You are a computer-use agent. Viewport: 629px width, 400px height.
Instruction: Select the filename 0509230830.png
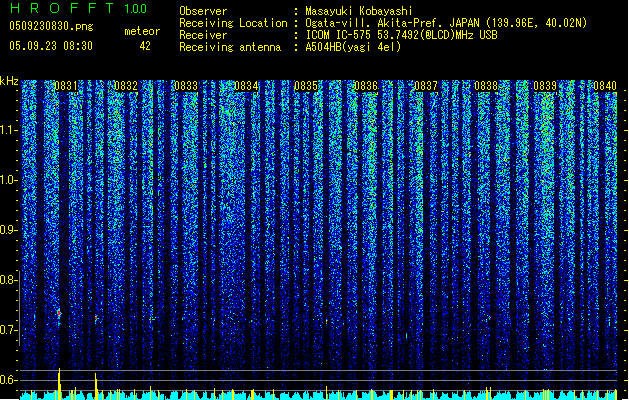pyautogui.click(x=51, y=26)
